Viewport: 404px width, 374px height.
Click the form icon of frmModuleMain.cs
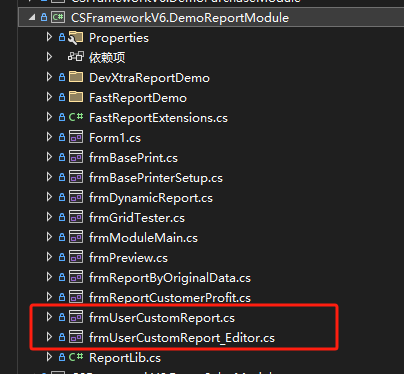pos(76,237)
